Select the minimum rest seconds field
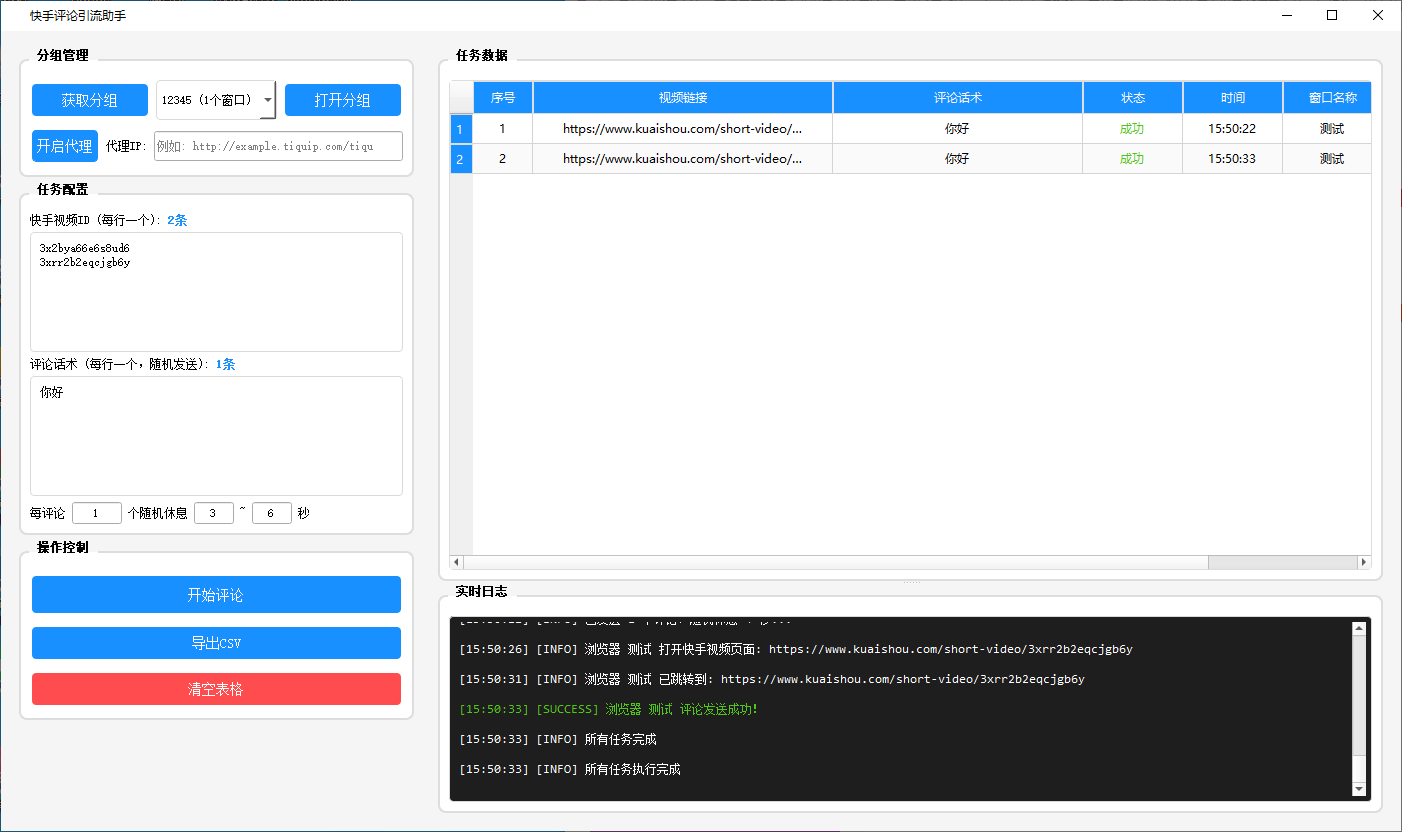 (214, 513)
